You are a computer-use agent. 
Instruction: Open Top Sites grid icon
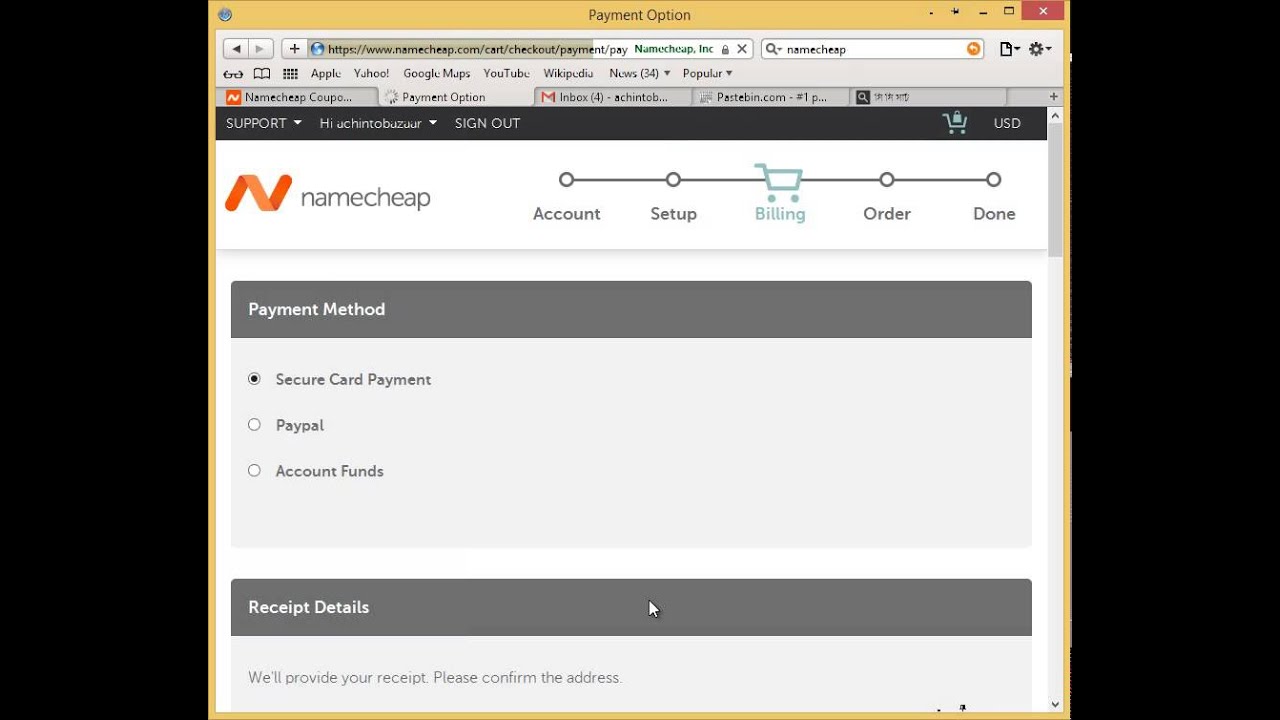(291, 74)
